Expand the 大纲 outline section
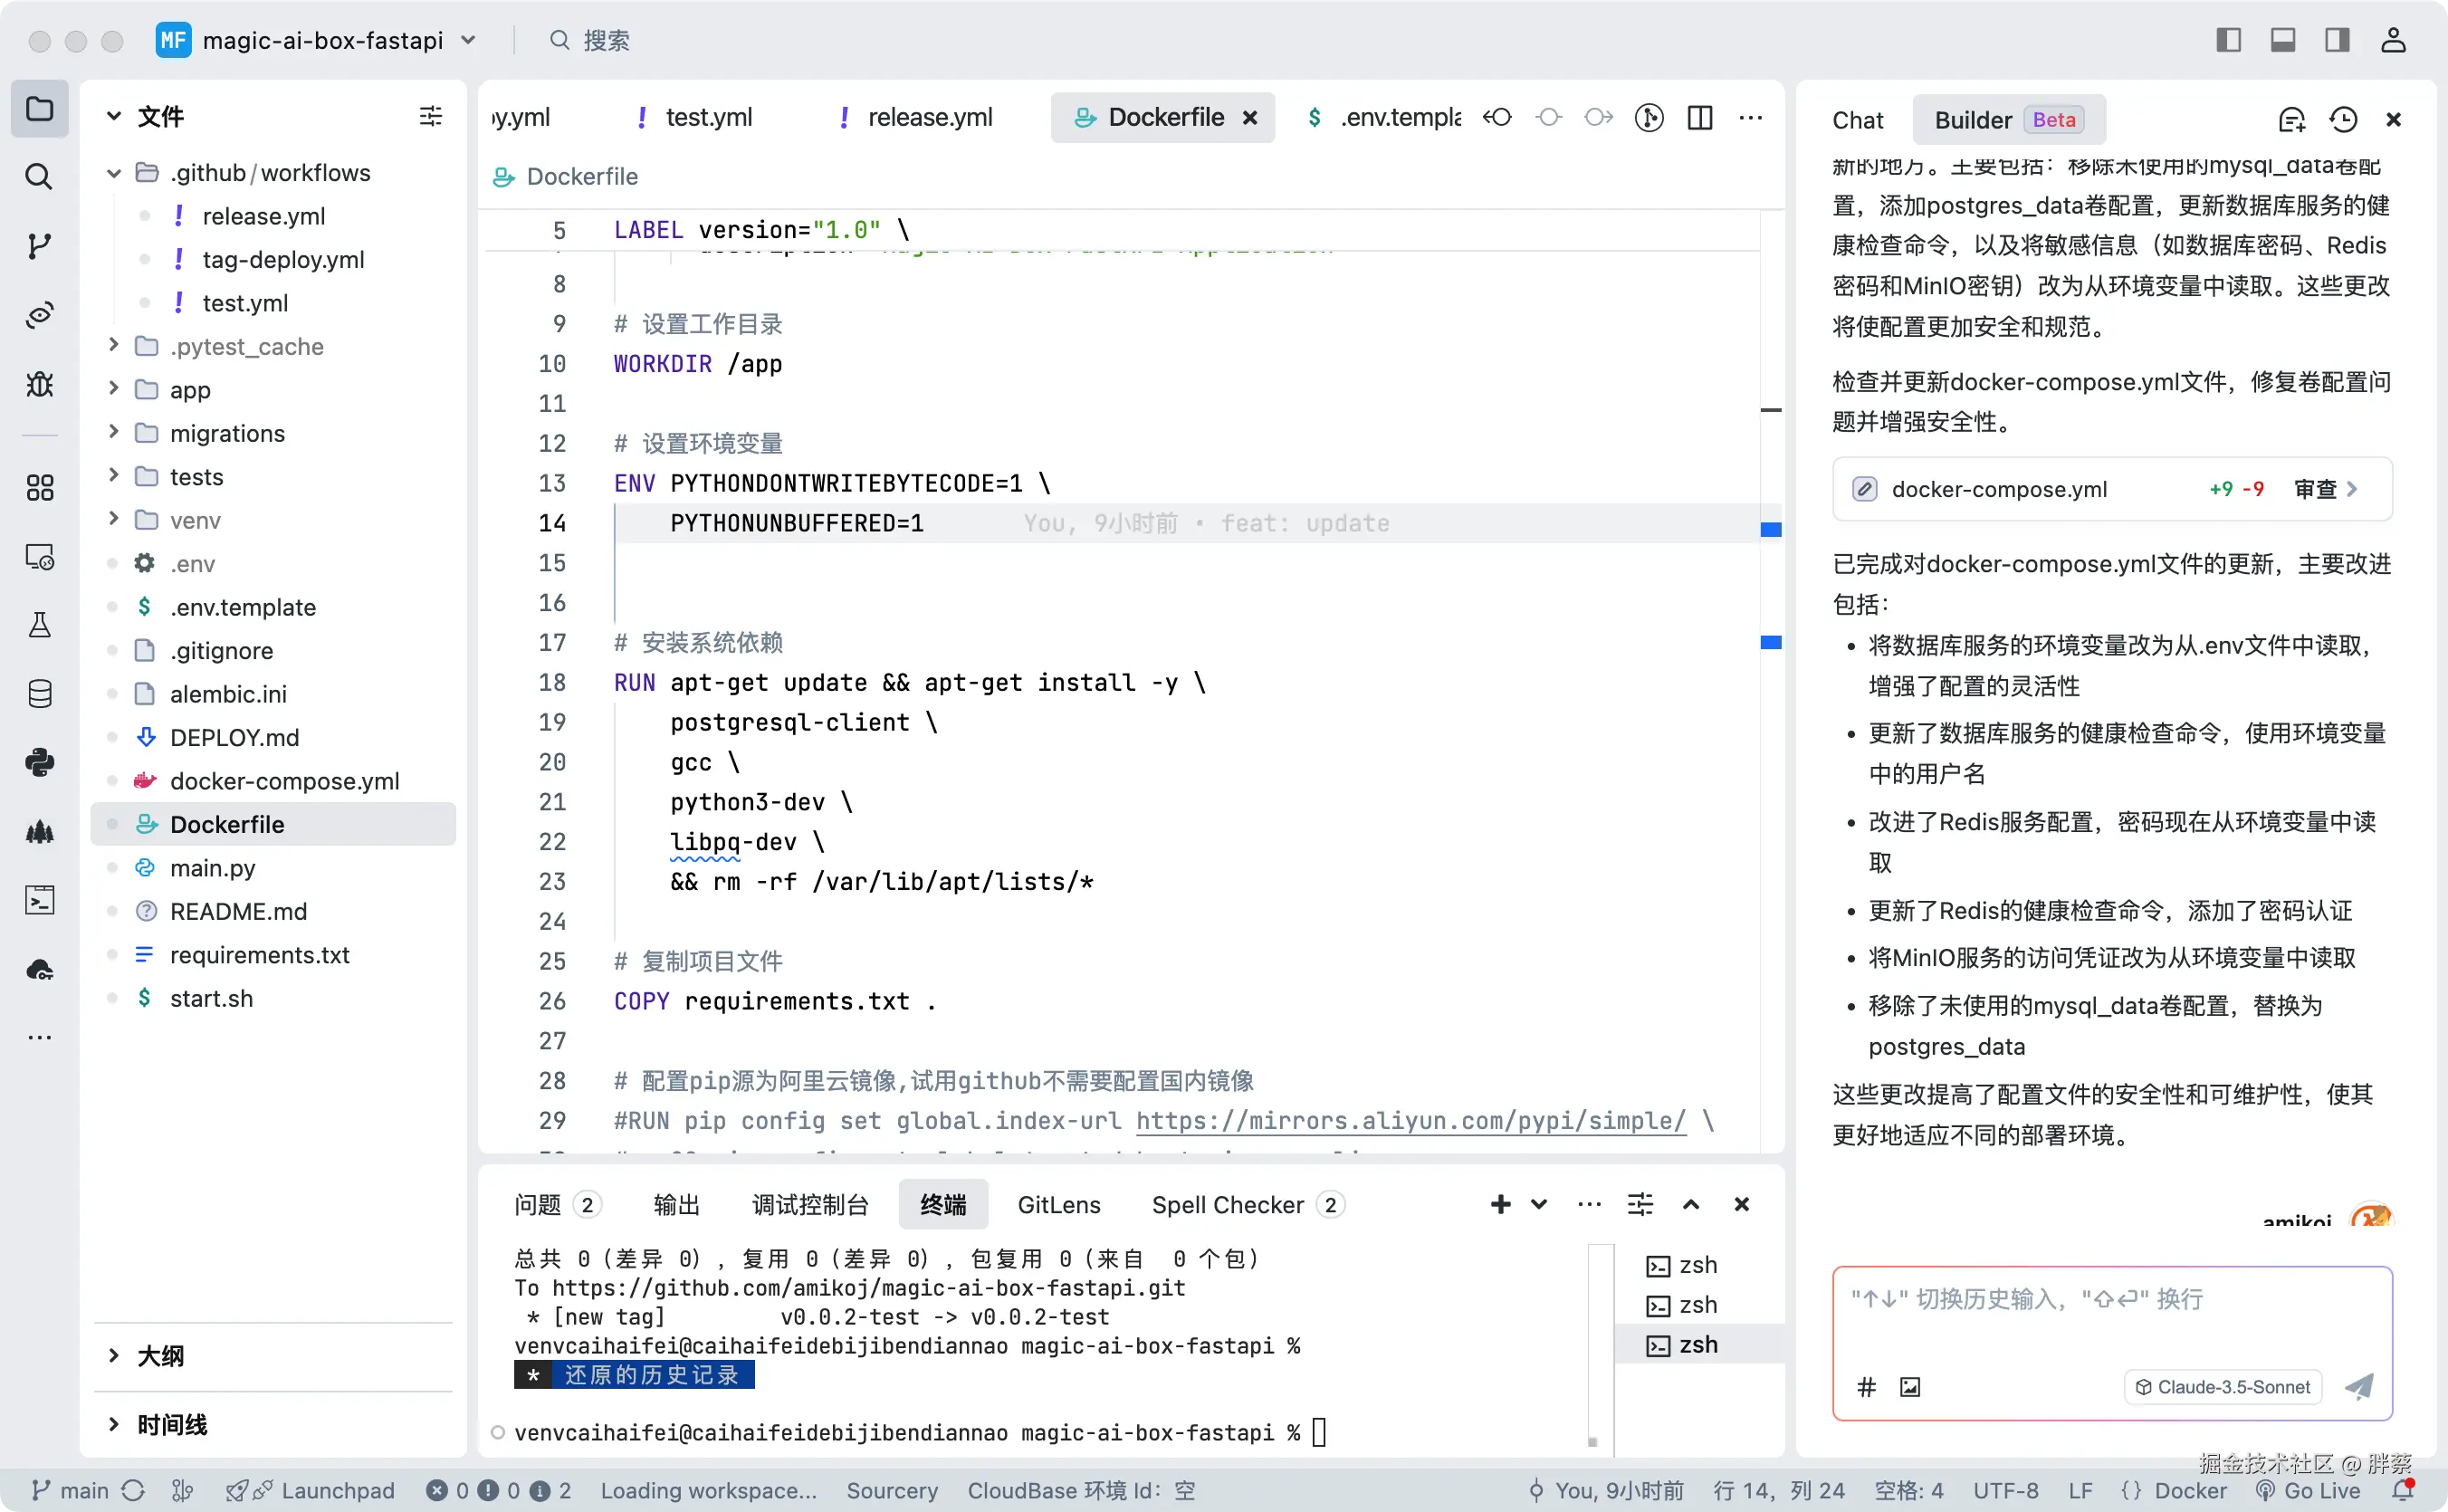 click(160, 1356)
